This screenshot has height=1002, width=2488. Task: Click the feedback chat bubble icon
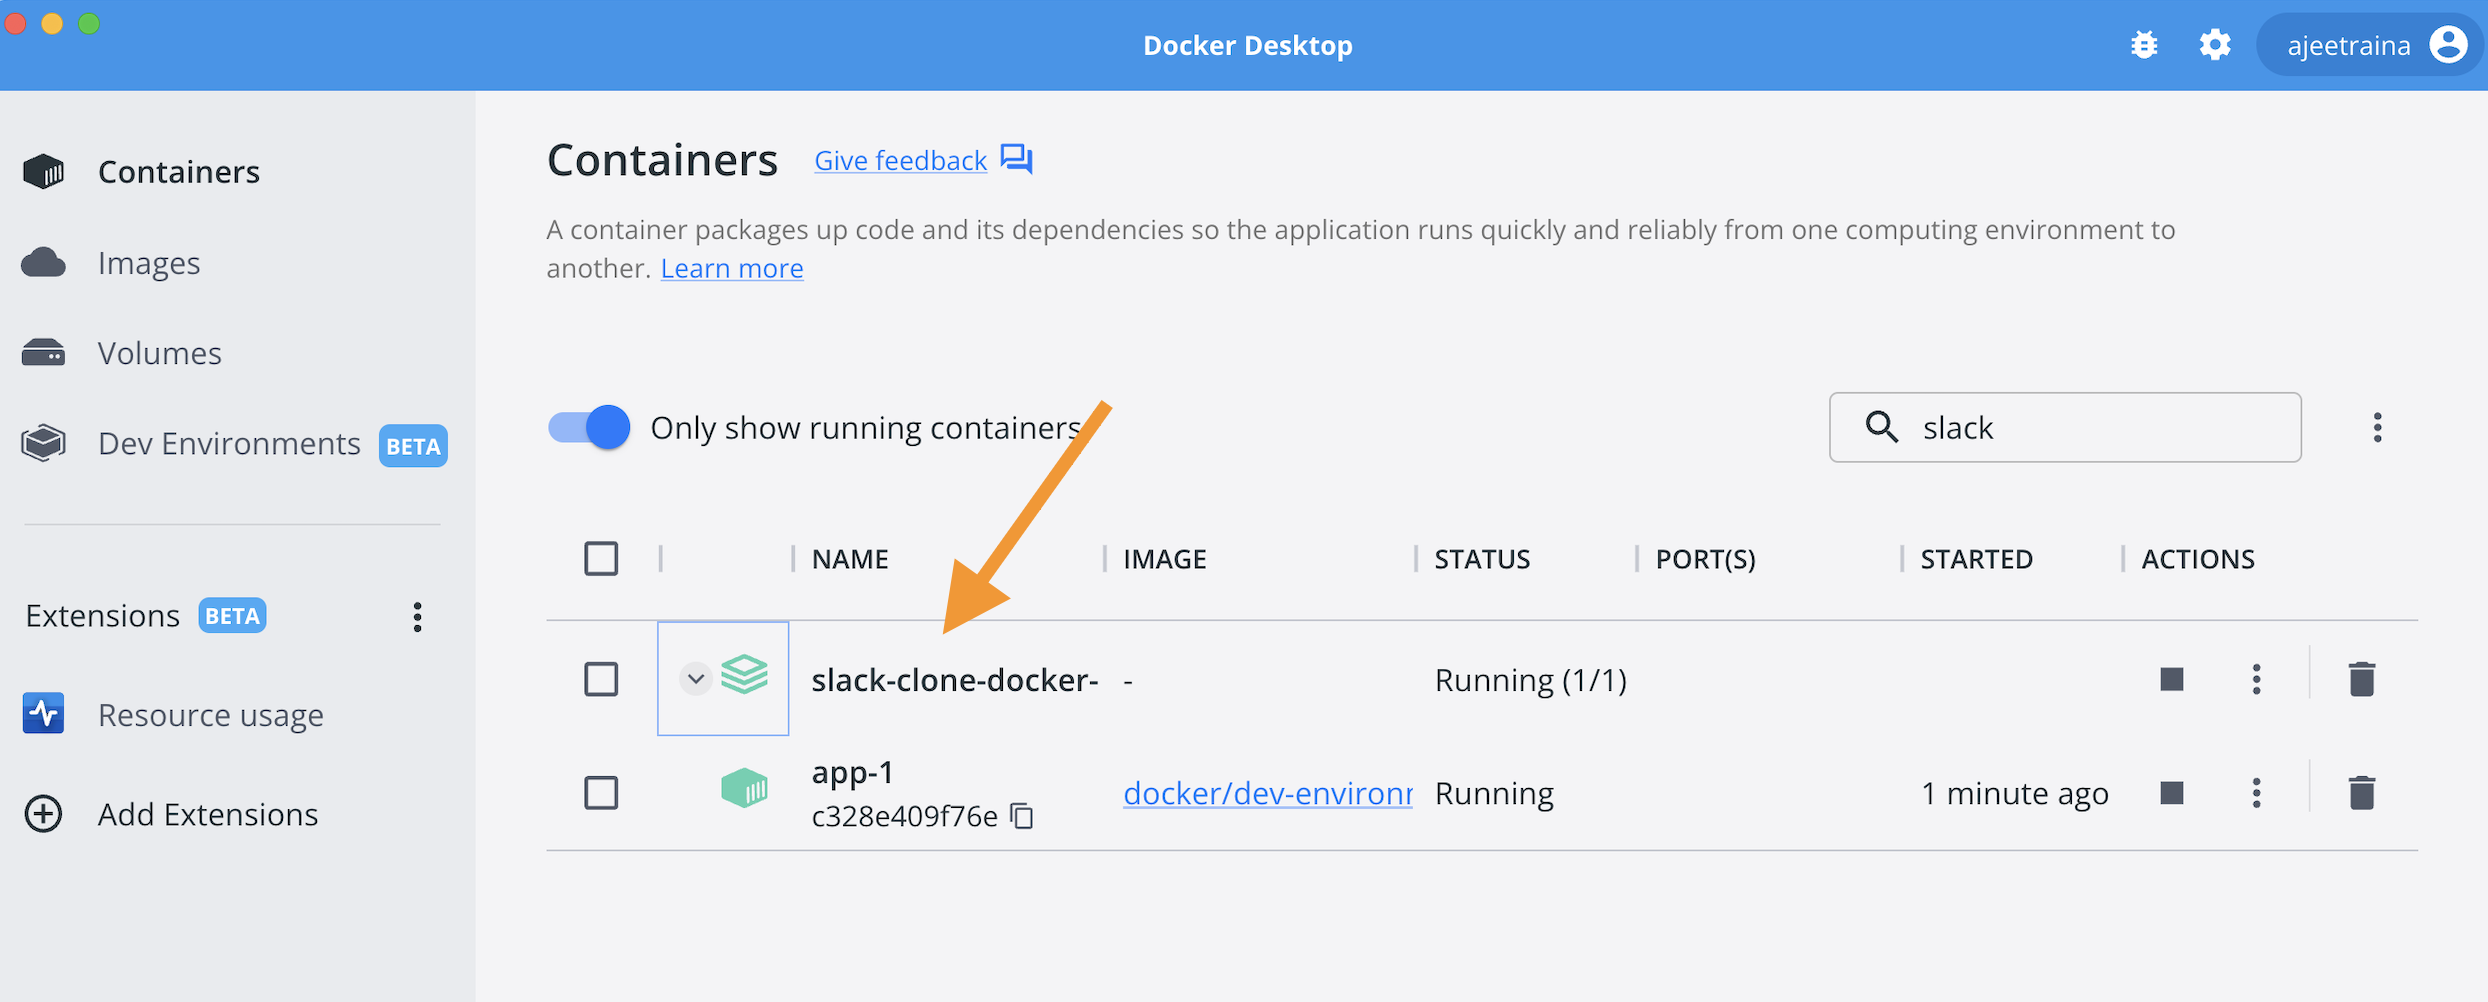tap(1017, 159)
